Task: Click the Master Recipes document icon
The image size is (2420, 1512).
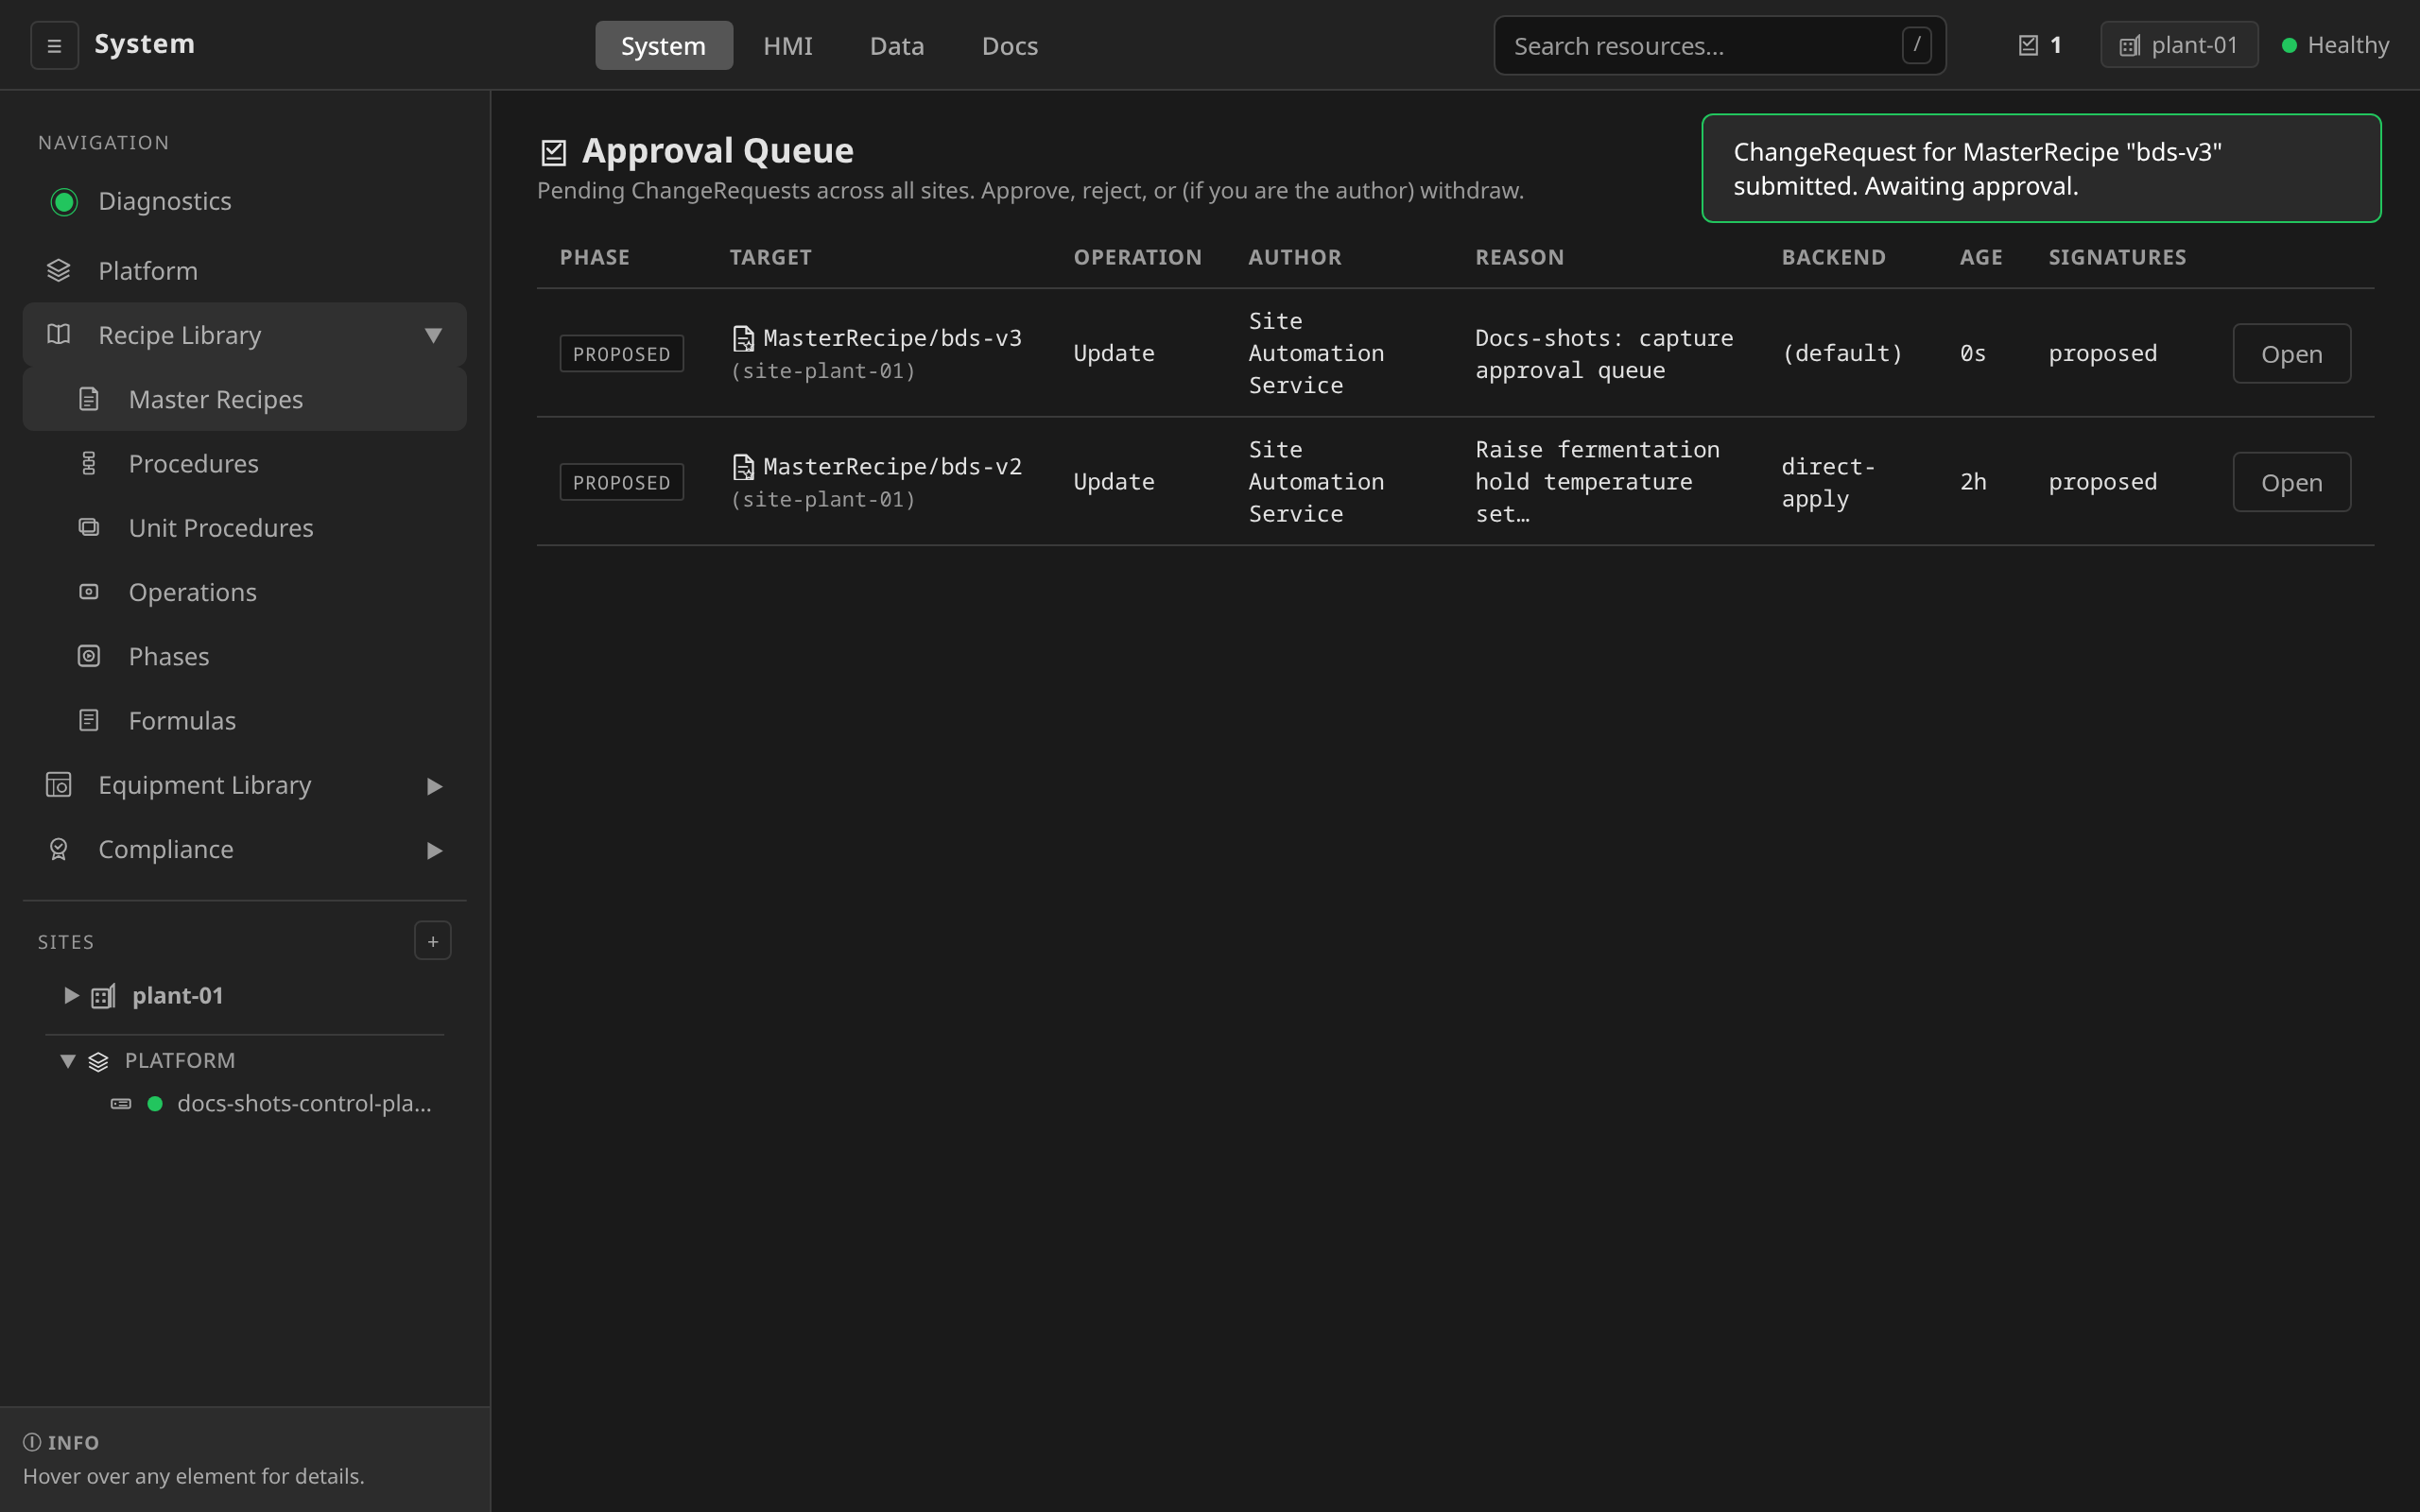Action: (x=89, y=399)
